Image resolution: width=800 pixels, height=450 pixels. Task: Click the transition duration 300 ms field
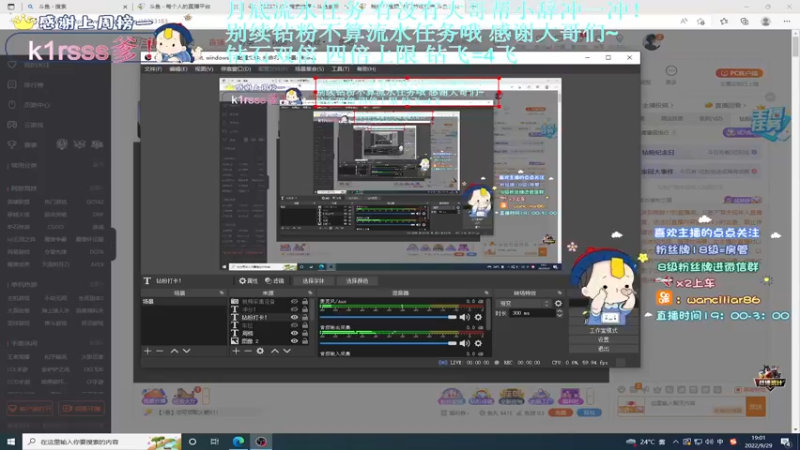click(x=533, y=313)
